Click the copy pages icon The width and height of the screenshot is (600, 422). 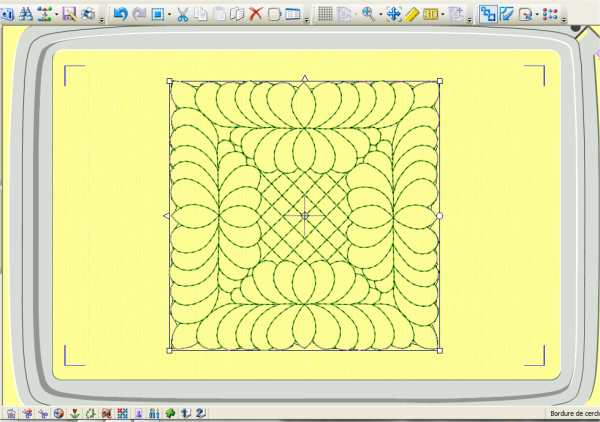pyautogui.click(x=201, y=15)
